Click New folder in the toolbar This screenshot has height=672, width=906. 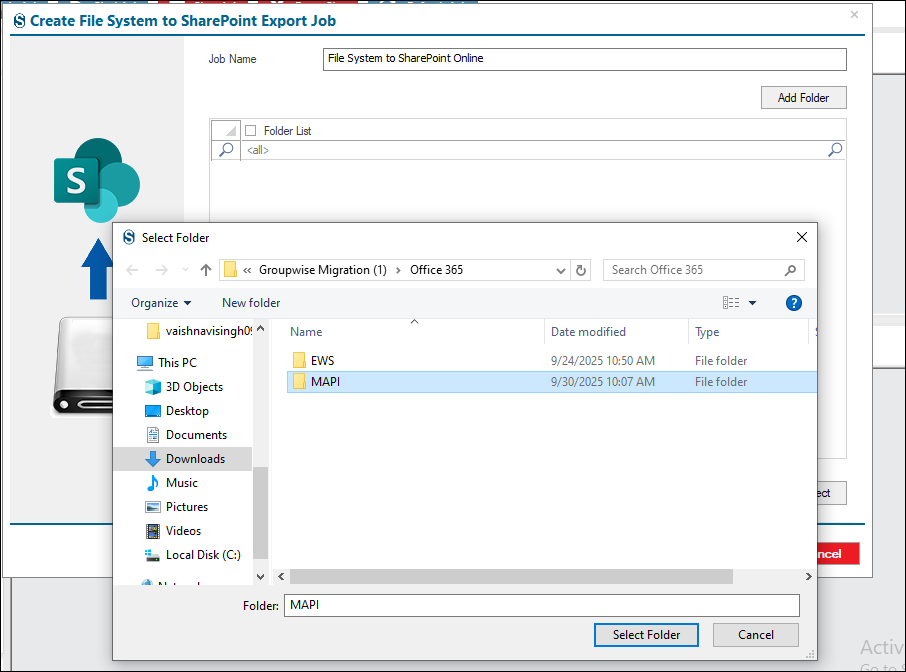coord(251,303)
